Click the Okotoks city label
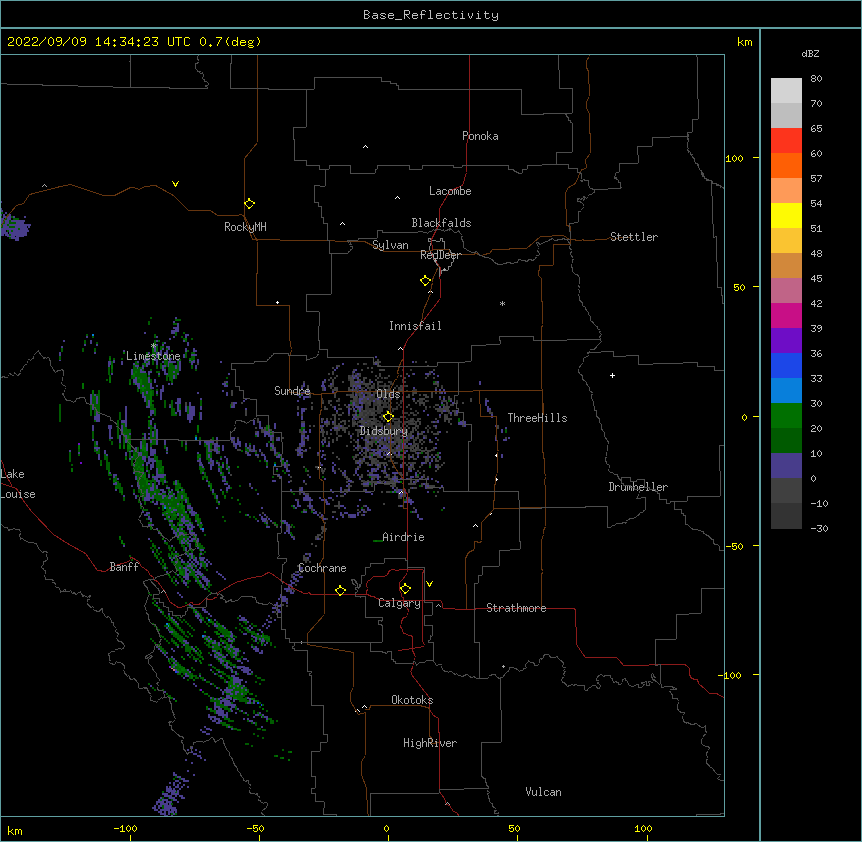The width and height of the screenshot is (862, 842). (412, 700)
